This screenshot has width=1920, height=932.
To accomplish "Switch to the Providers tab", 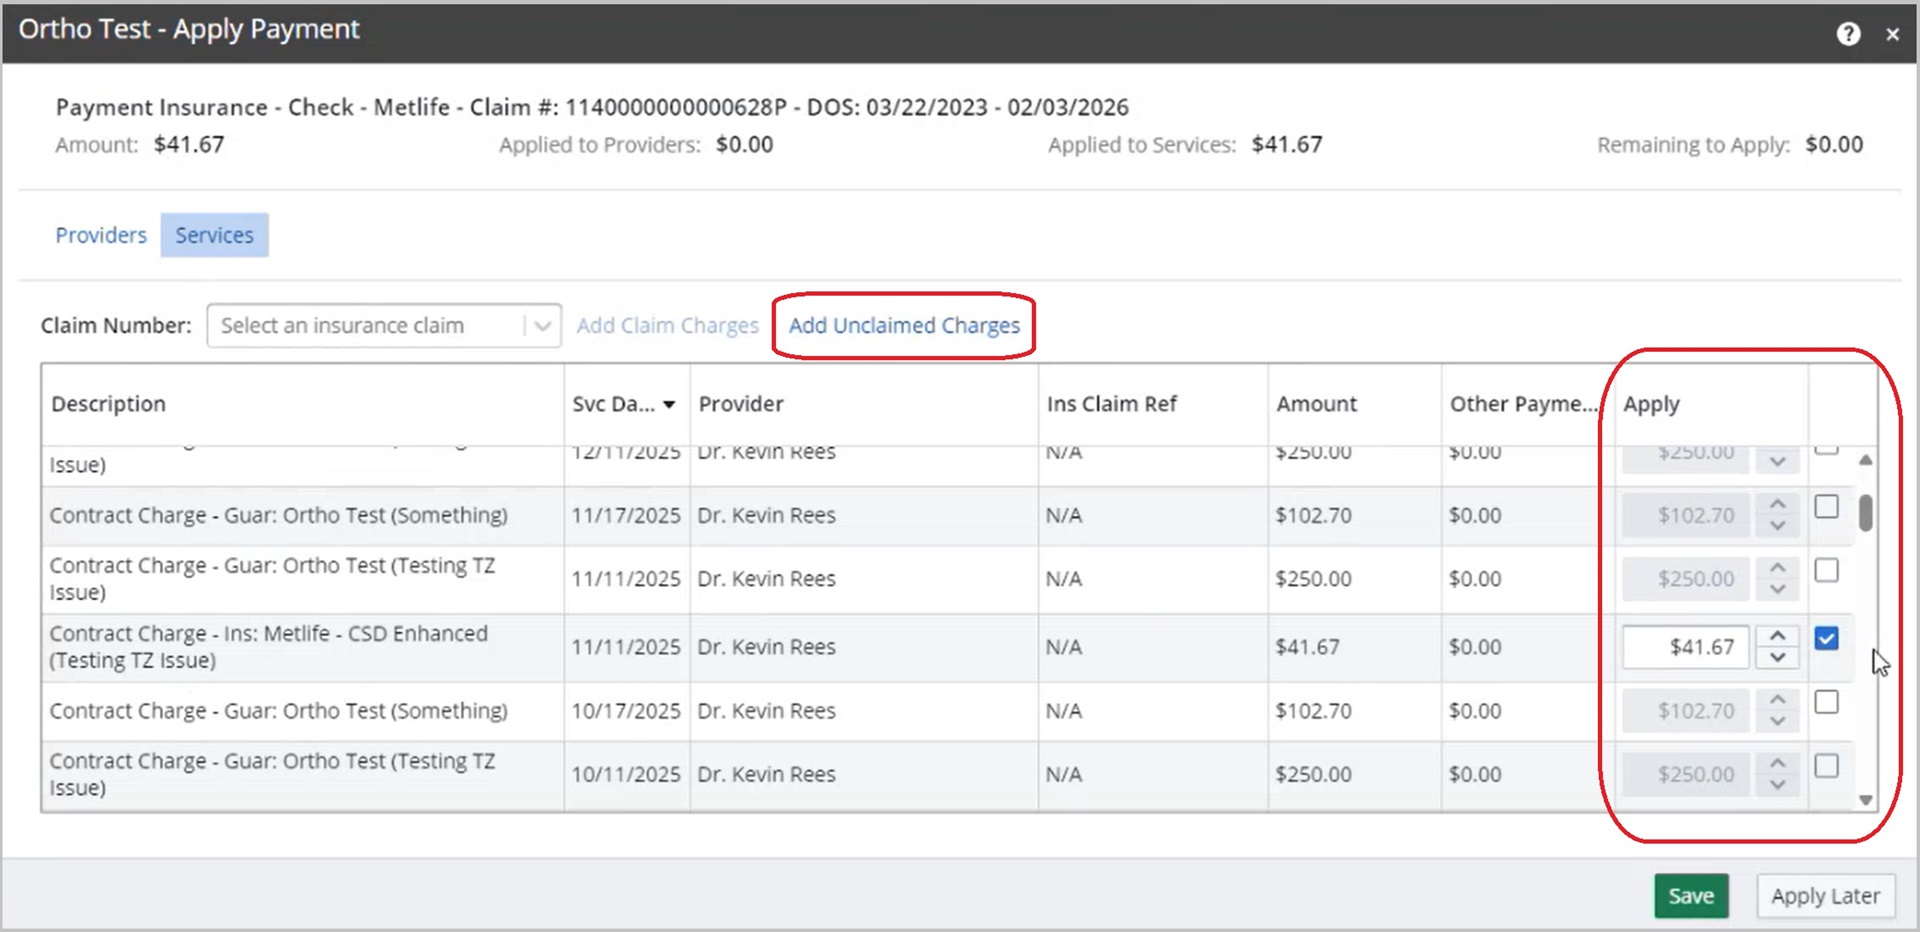I will click(101, 235).
